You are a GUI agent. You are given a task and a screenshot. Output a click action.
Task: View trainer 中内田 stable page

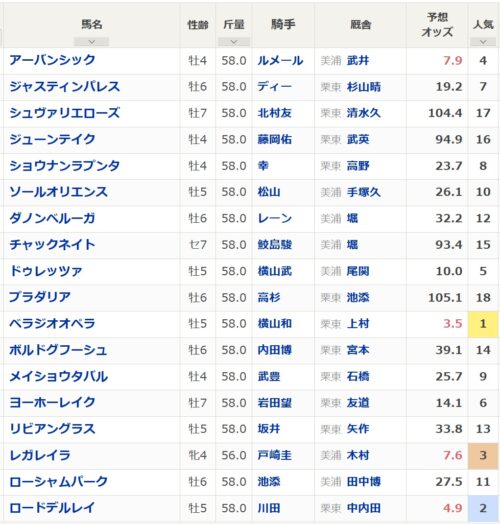pos(364,508)
